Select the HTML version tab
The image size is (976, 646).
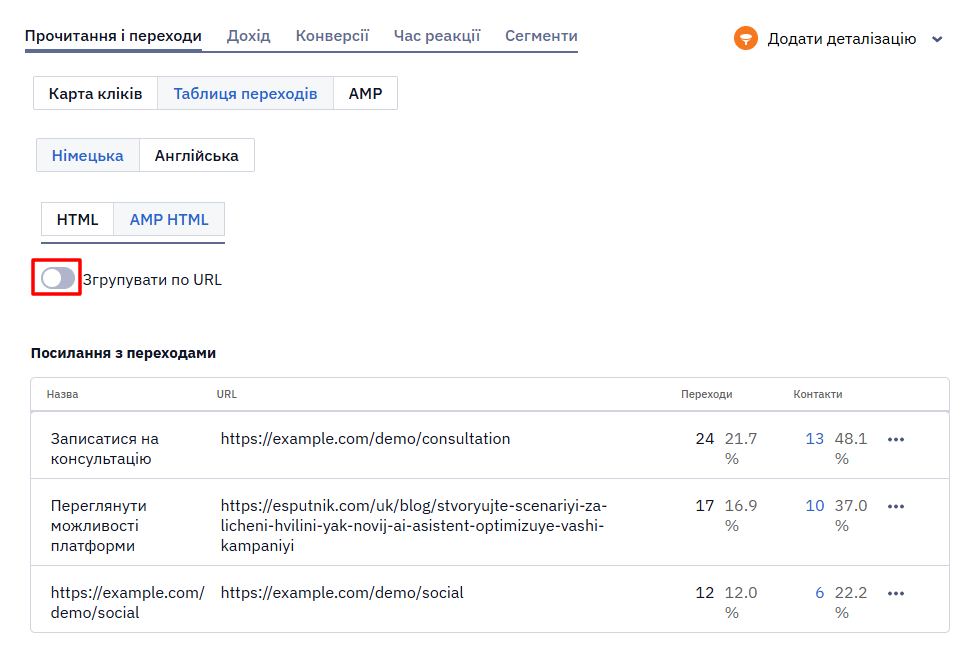click(77, 220)
